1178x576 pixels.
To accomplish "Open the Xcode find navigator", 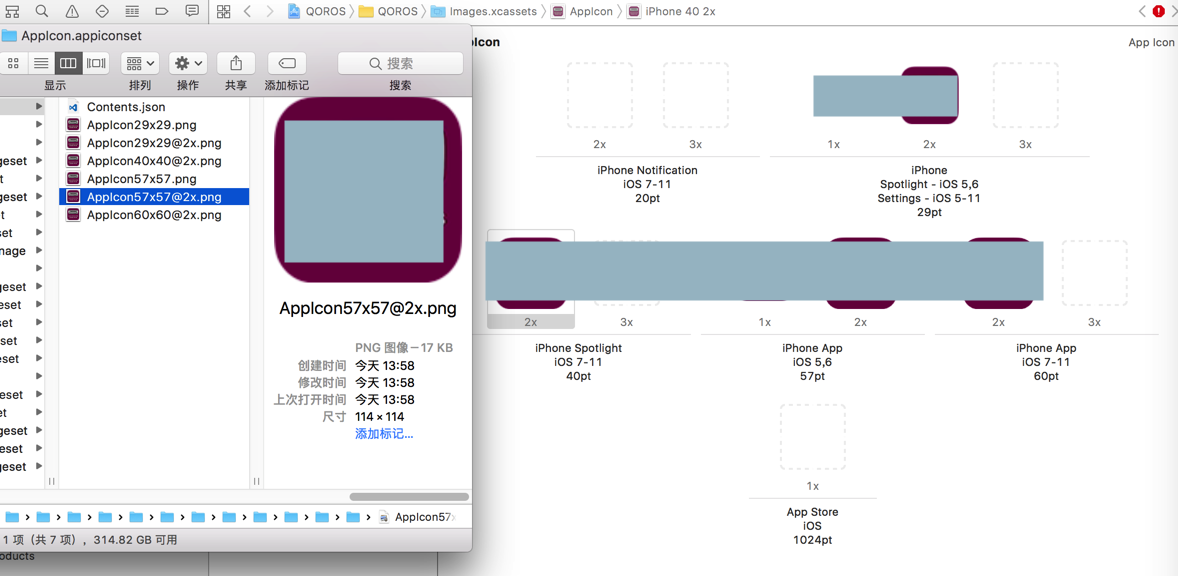I will click(42, 11).
